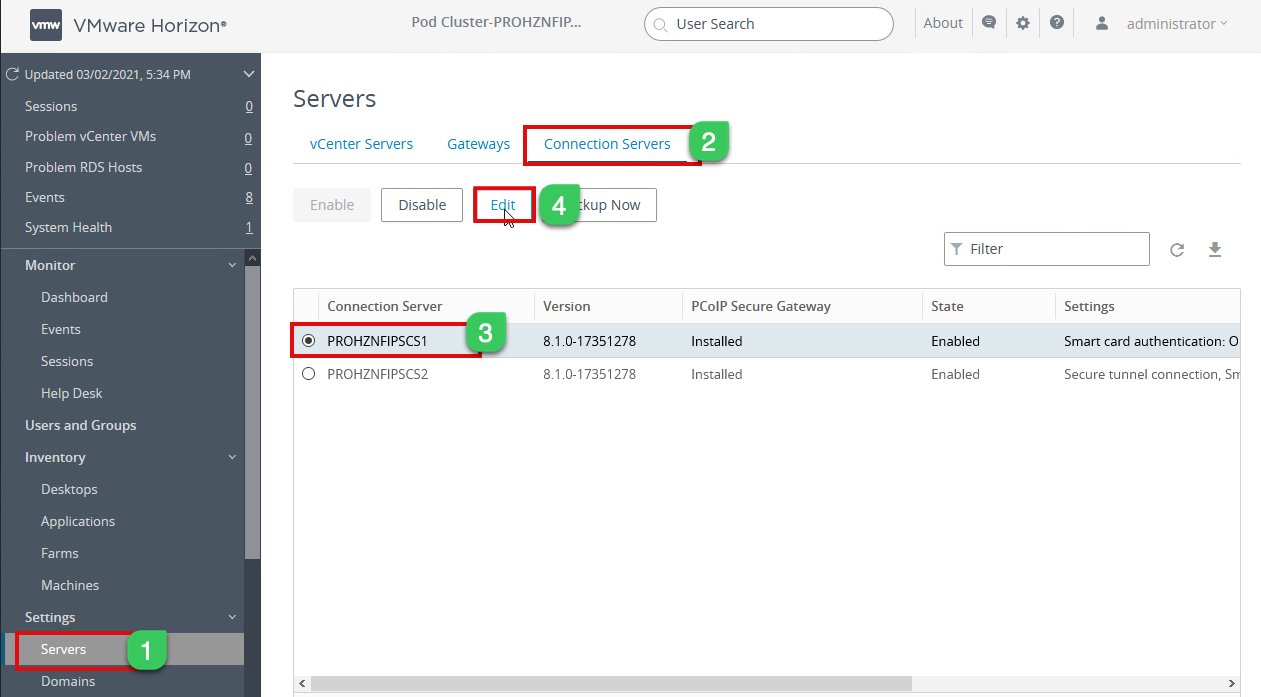Click the administrator user profile icon

point(1102,23)
